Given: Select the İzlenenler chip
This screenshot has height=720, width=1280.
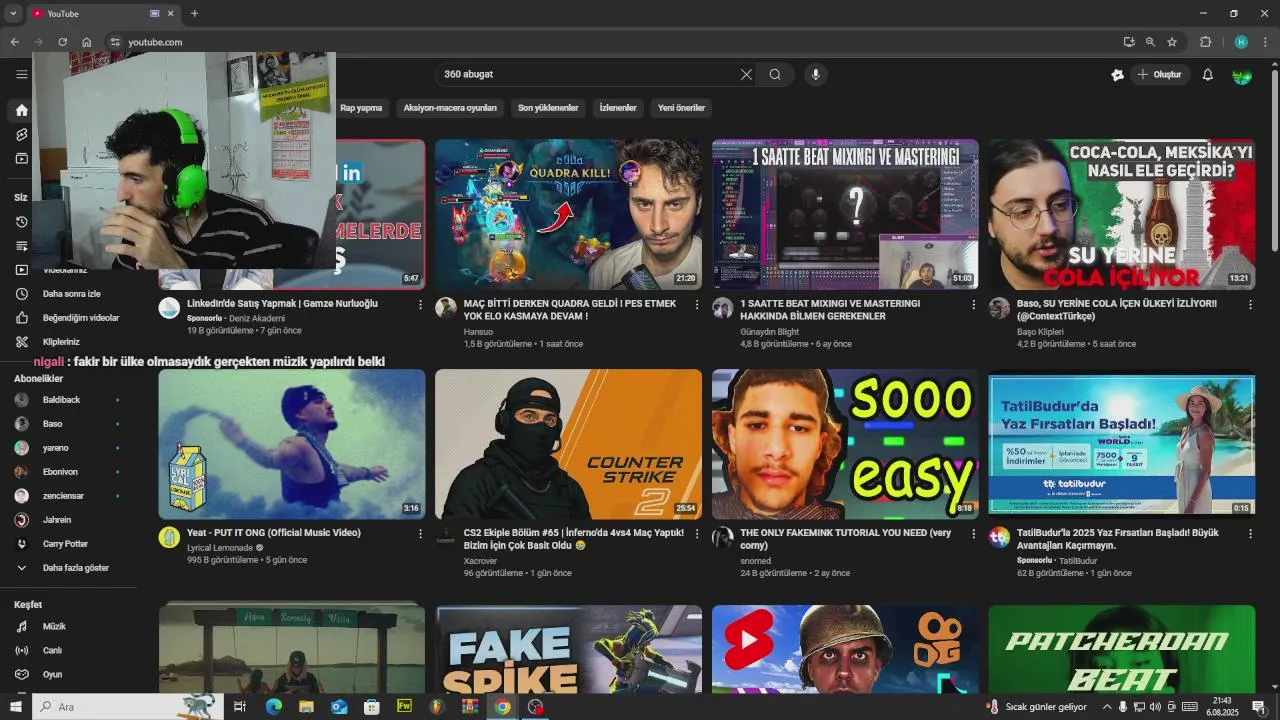Looking at the screenshot, I should coord(618,108).
